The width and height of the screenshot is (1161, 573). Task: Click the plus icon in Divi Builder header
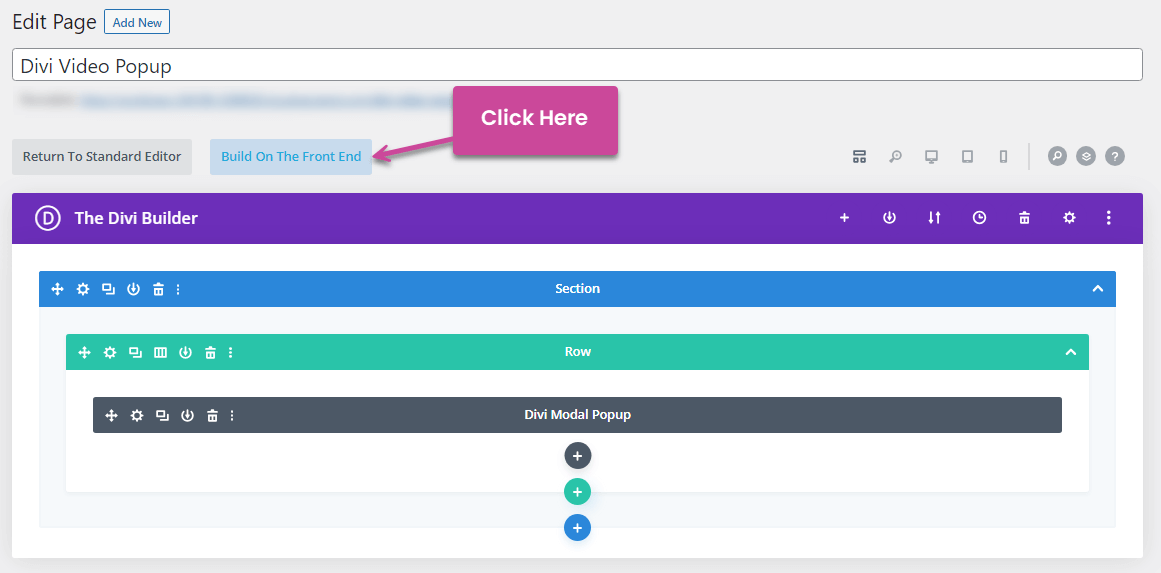pyautogui.click(x=844, y=218)
